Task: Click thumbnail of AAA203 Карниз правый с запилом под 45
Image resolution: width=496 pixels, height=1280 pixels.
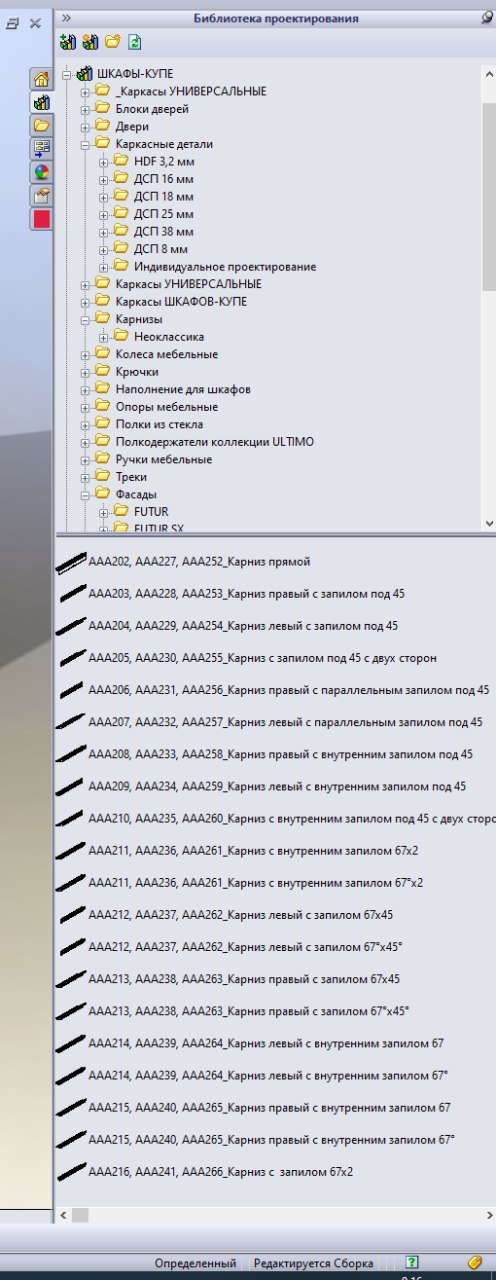Action: tap(72, 594)
